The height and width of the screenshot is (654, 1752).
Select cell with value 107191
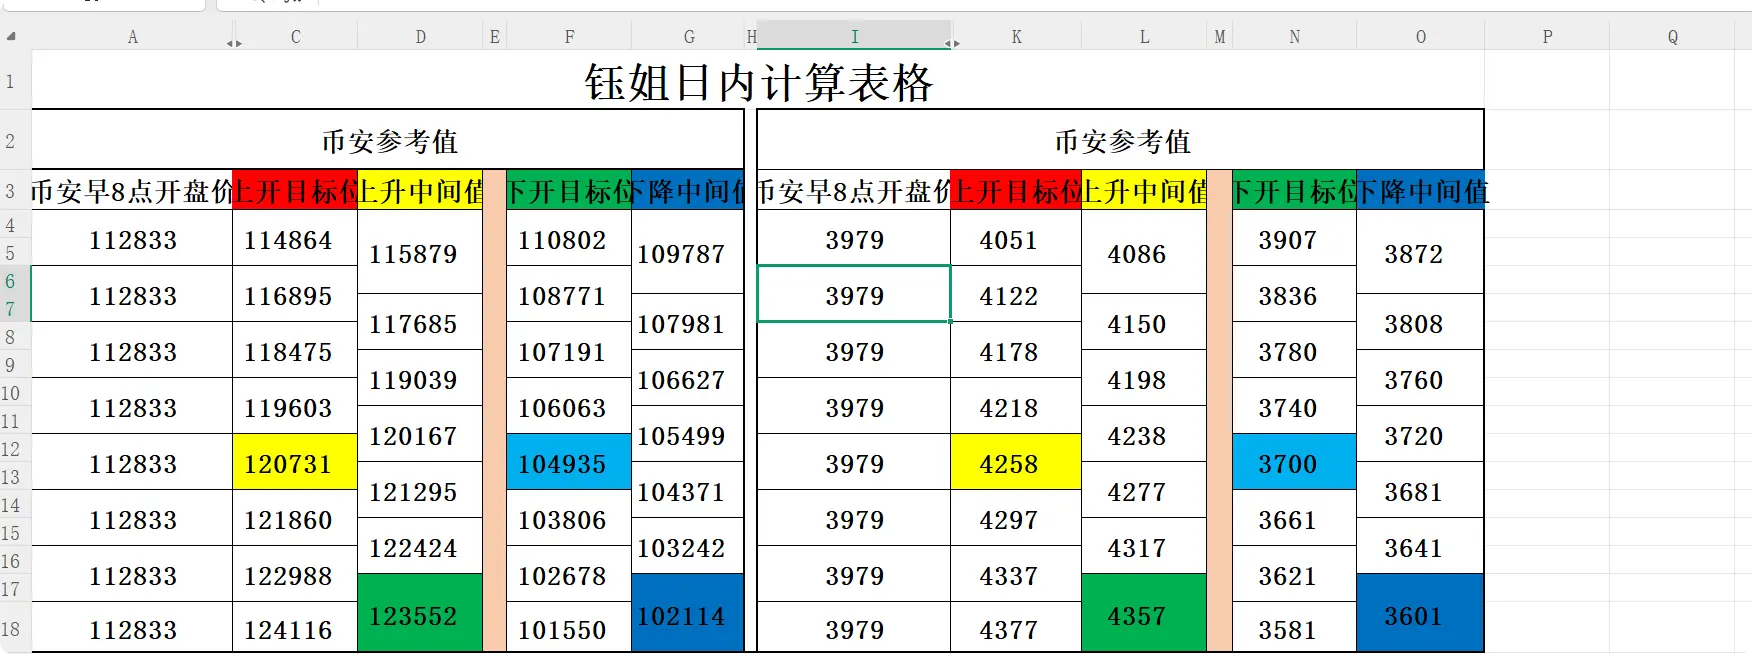coord(569,350)
